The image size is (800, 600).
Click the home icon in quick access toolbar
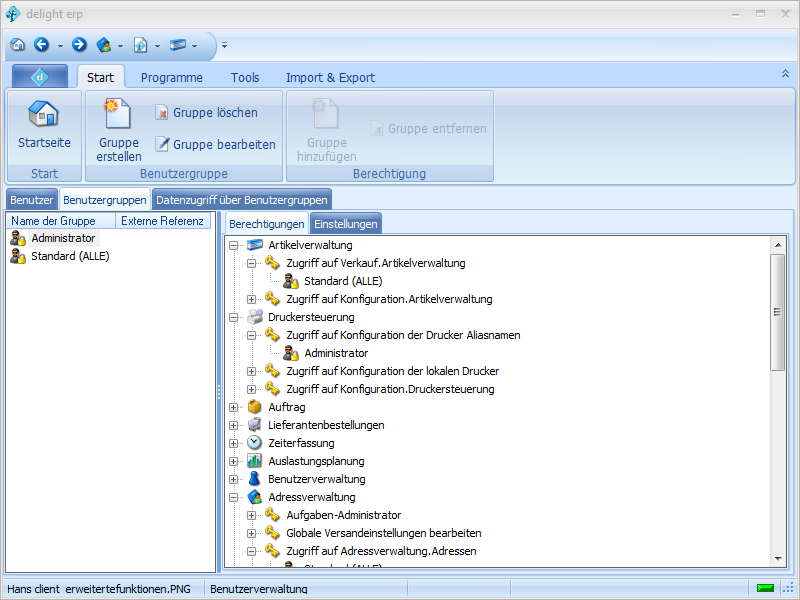click(x=17, y=45)
